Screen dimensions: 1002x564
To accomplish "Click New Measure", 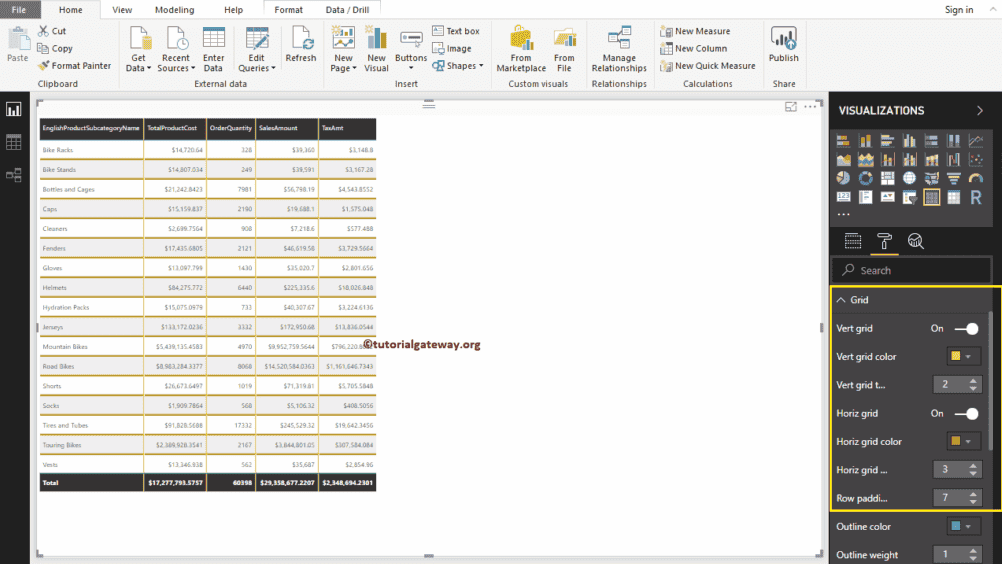I will [695, 31].
